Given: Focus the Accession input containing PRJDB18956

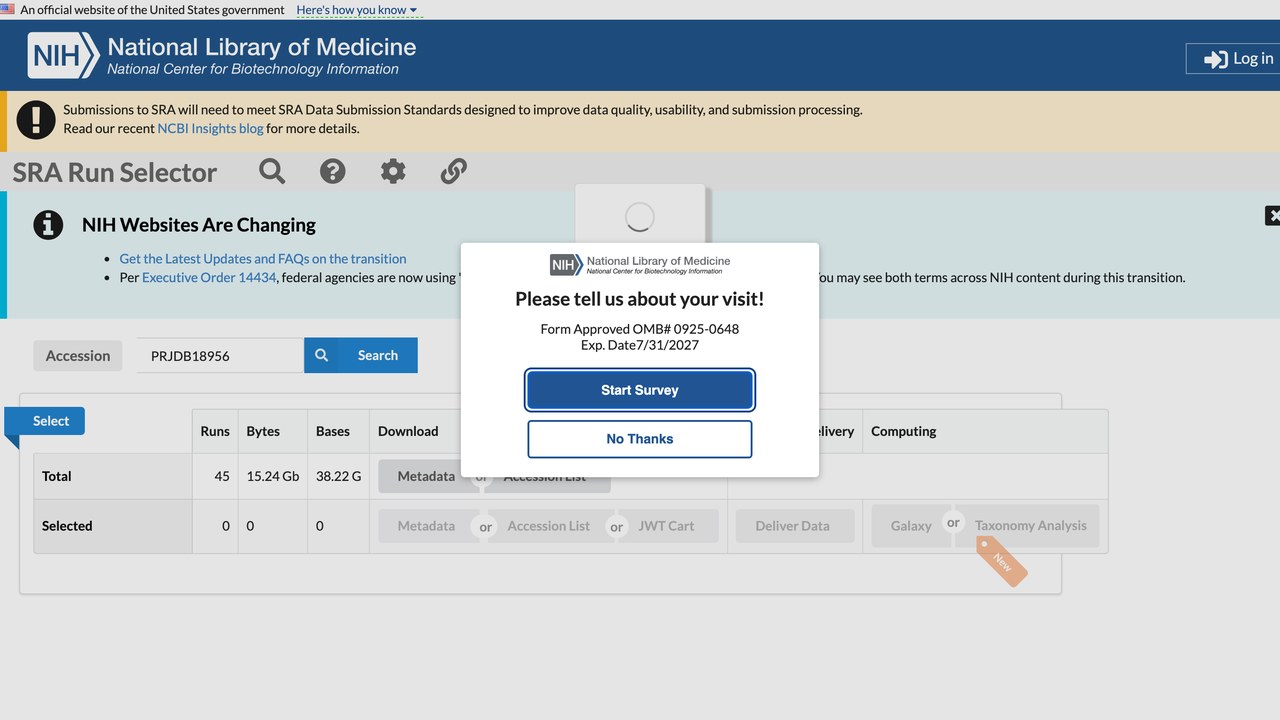Looking at the screenshot, I should (x=220, y=355).
